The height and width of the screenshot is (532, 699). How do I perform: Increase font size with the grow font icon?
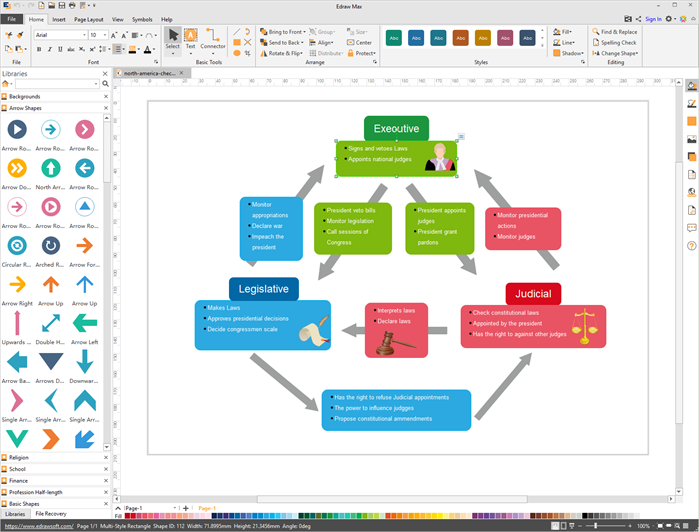tap(114, 35)
